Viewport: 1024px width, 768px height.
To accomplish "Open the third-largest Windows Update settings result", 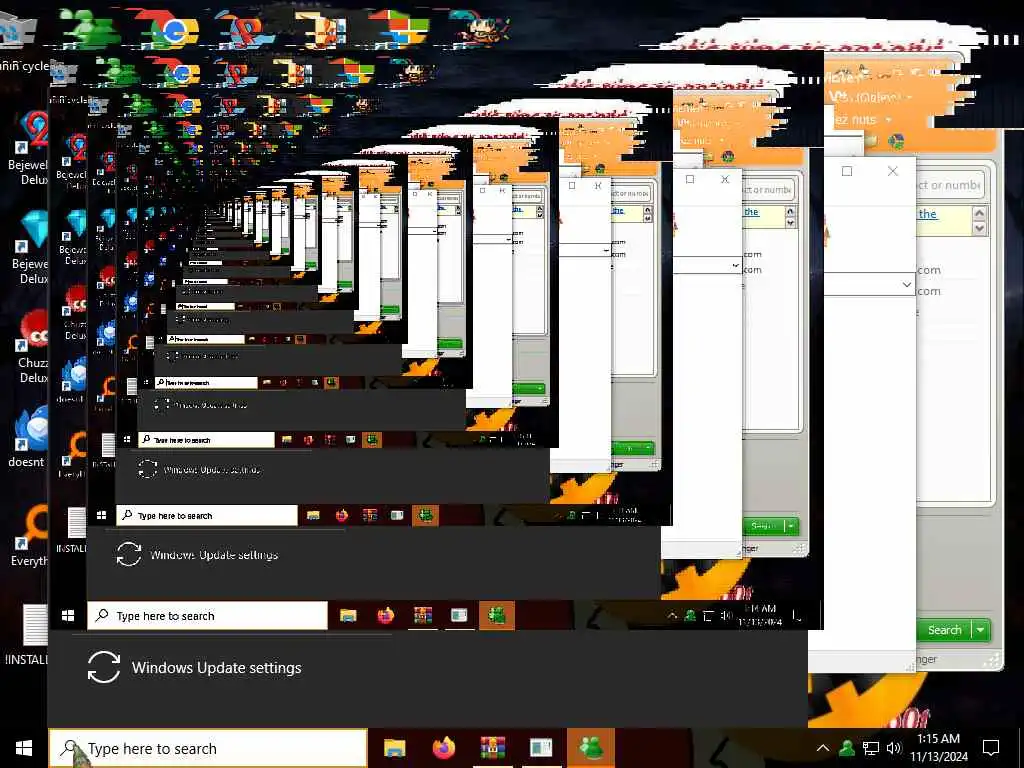I will click(x=199, y=470).
